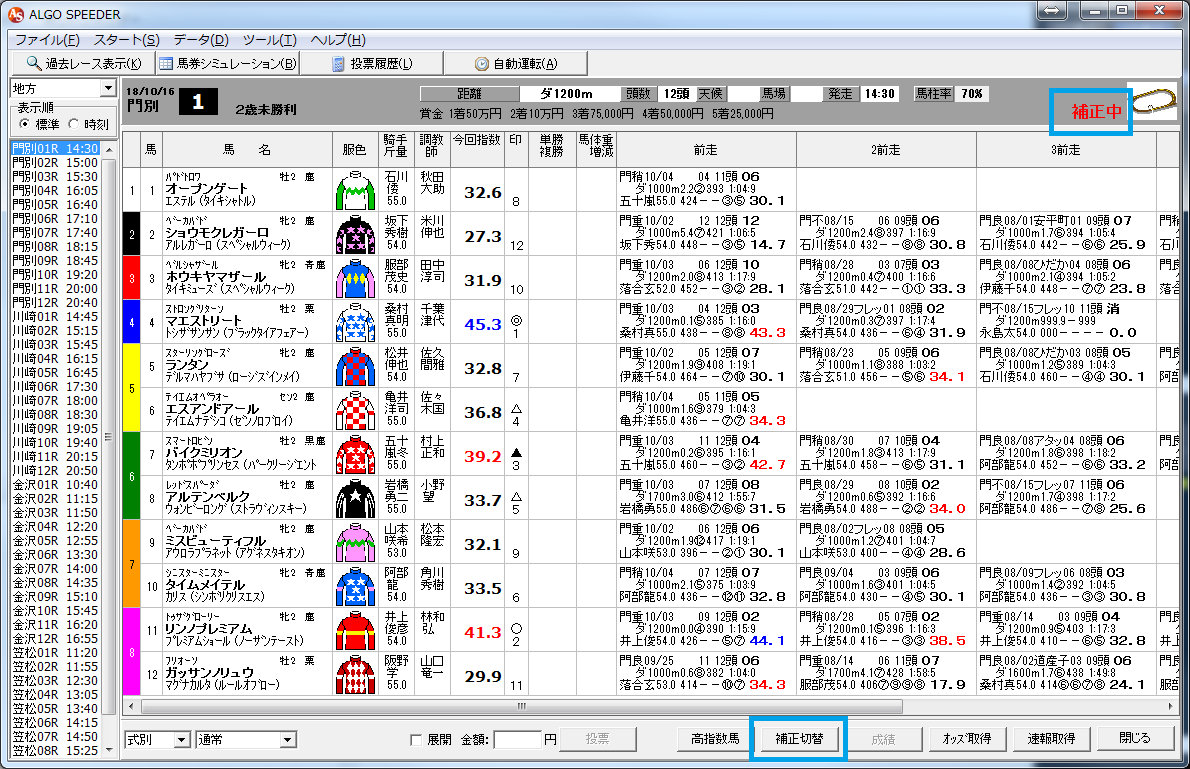This screenshot has width=1190, height=769.
Task: Click the ◎ mark for マエストリート
Action: tap(516, 320)
